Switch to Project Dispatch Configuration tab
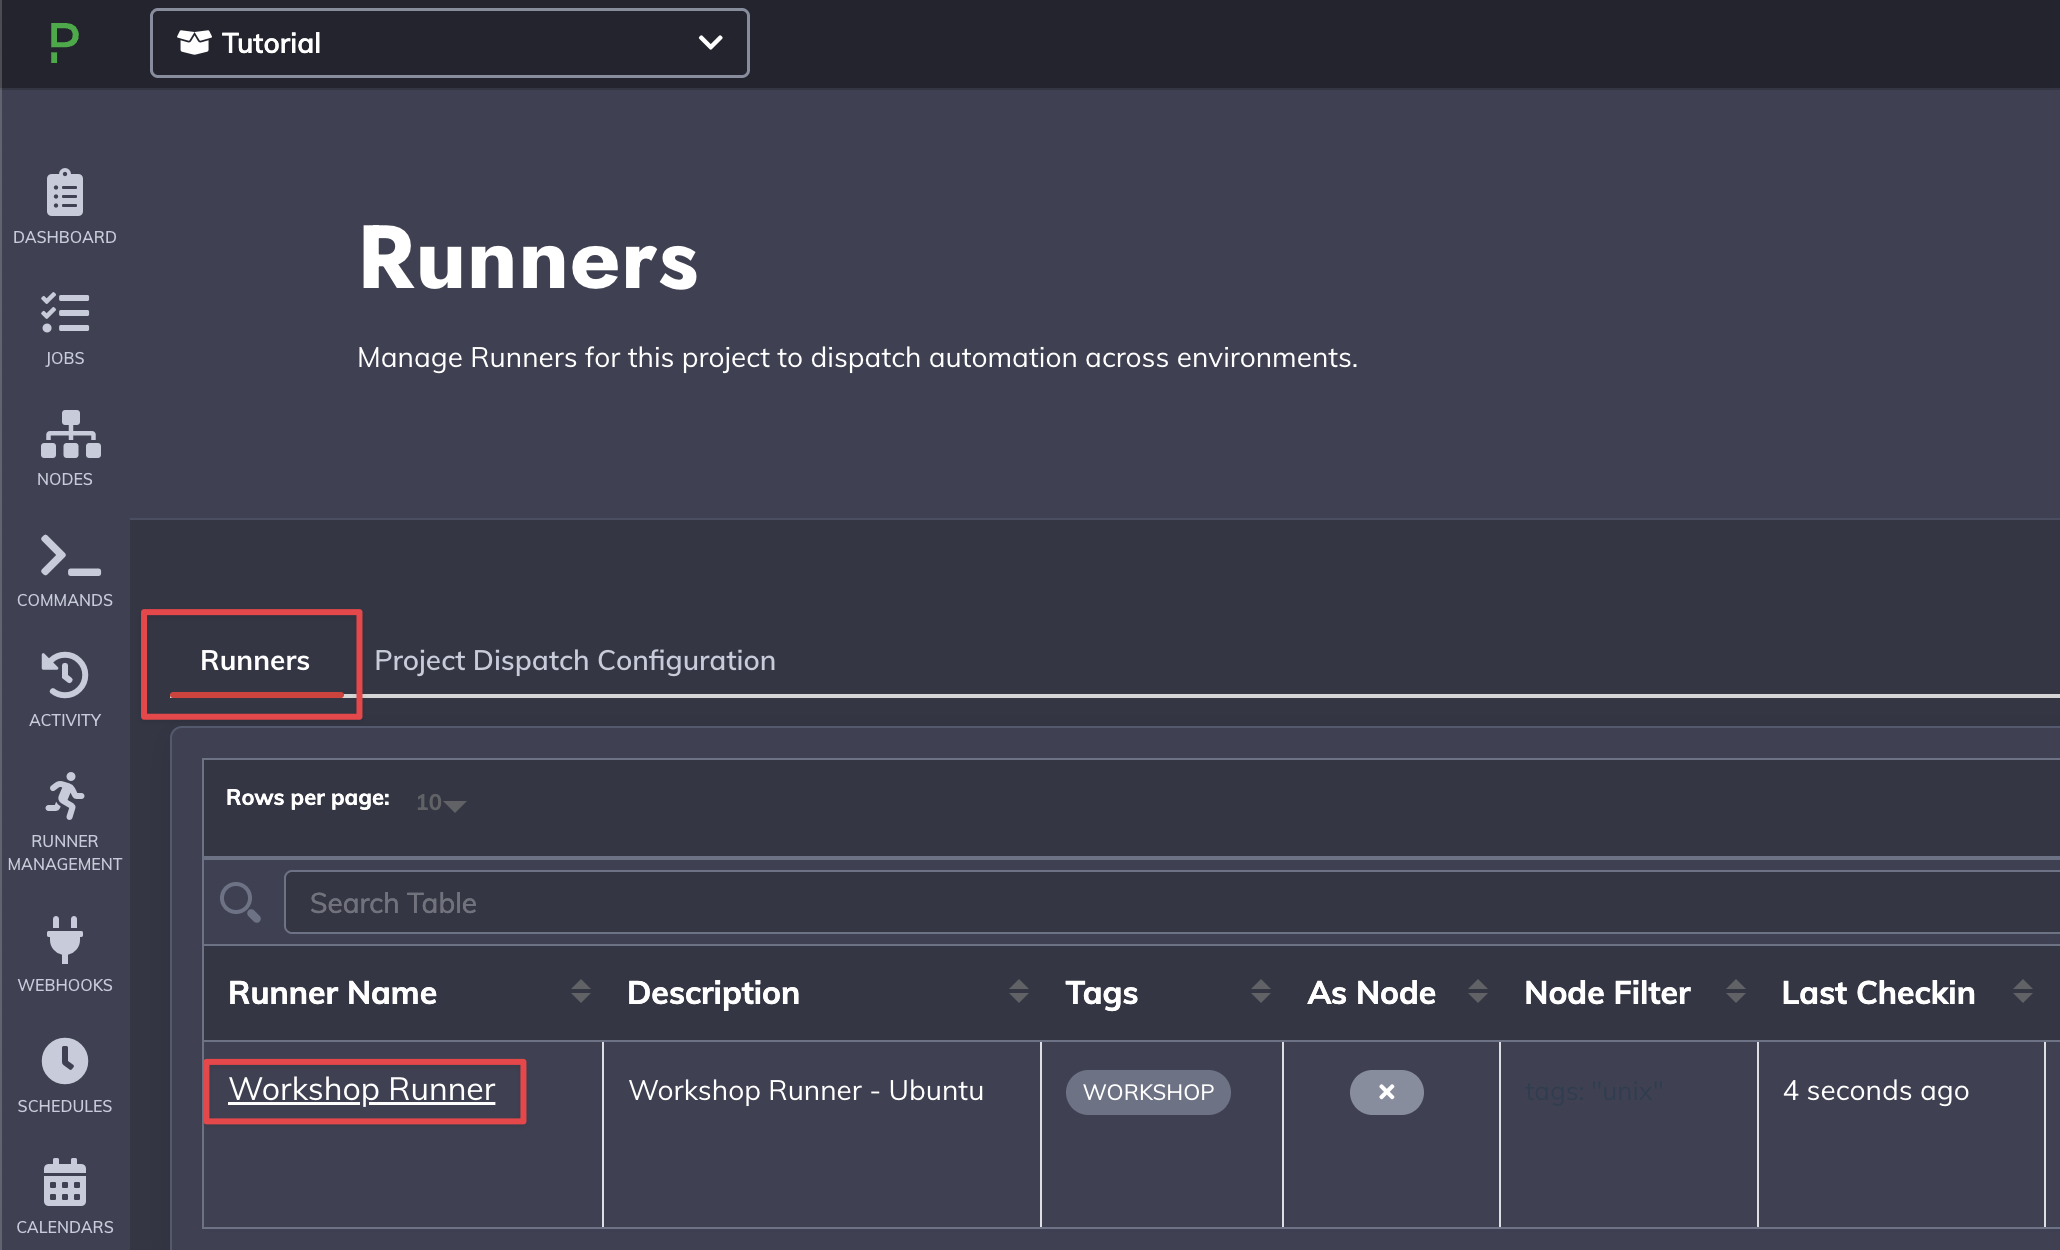Image resolution: width=2060 pixels, height=1250 pixels. 575,661
